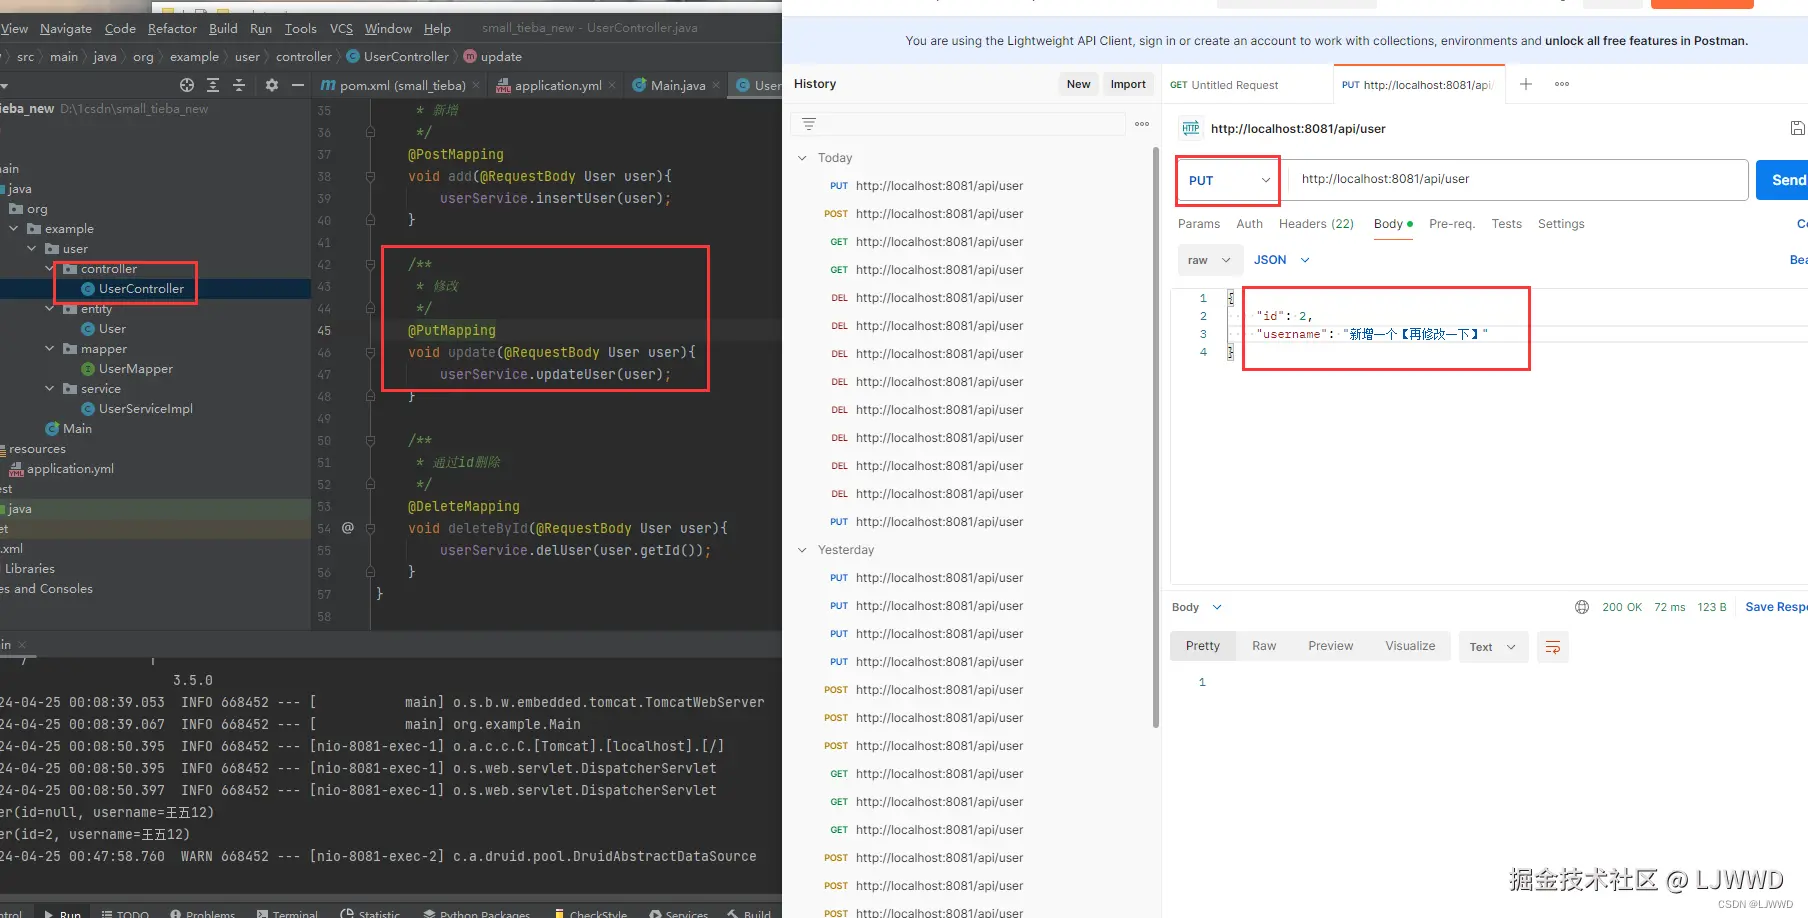This screenshot has height=918, width=1808.
Task: Open the Tools menu in IntelliJ
Action: (x=300, y=29)
